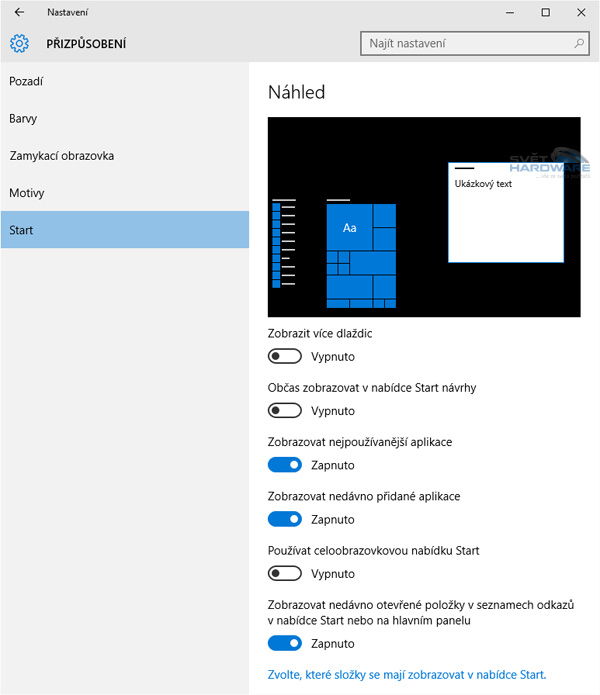Click the back arrow in the title bar
Viewport: 600px width, 695px height.
click(19, 12)
